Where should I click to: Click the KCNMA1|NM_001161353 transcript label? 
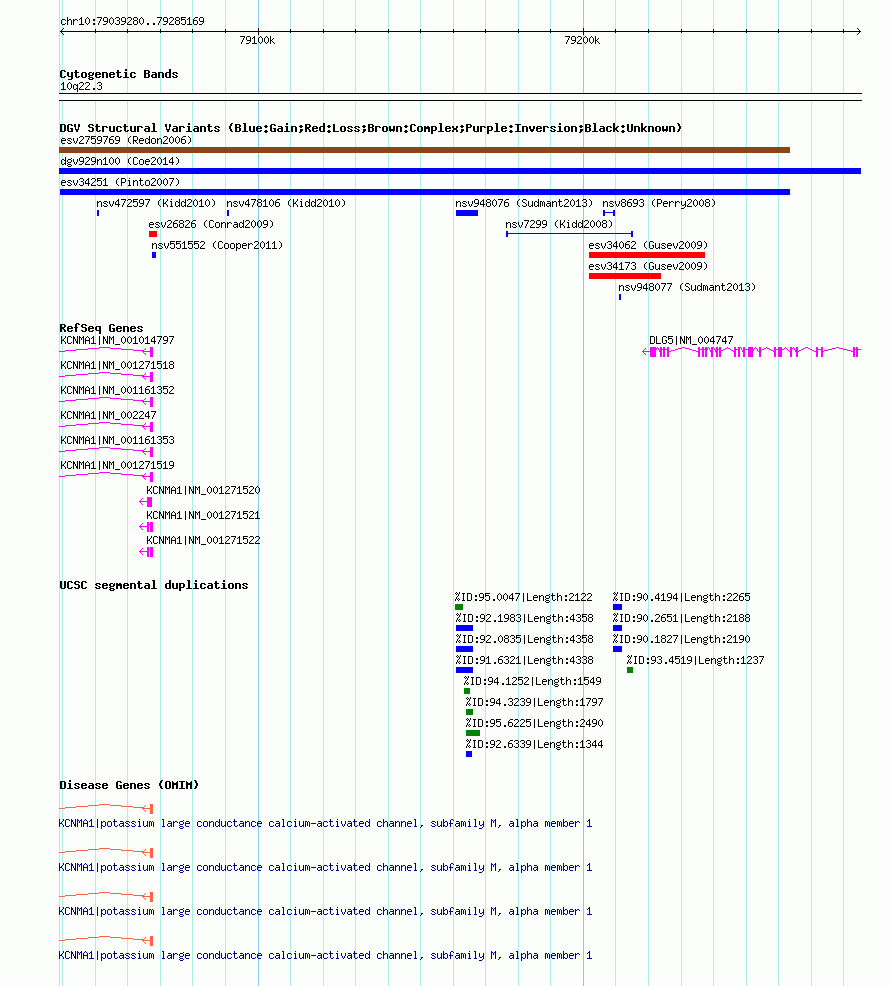(x=118, y=440)
